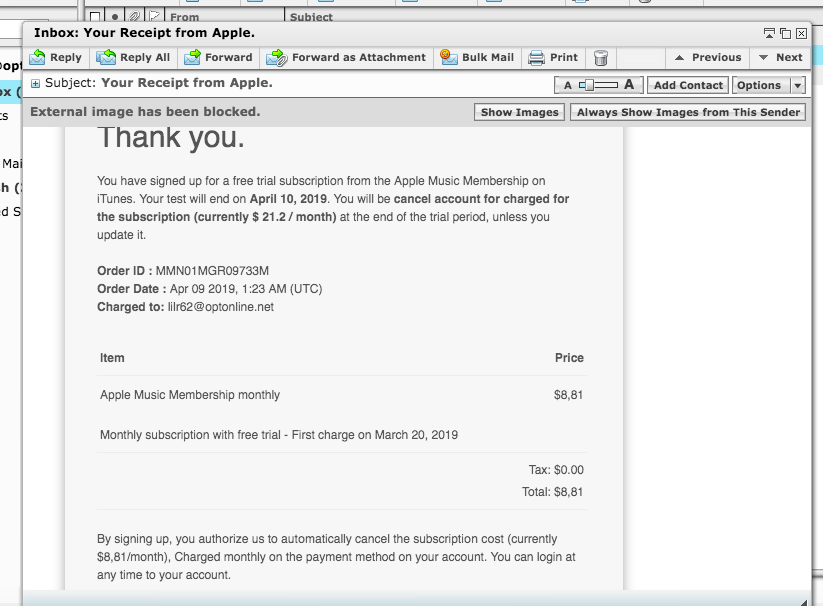Click the Price column header

tap(569, 358)
